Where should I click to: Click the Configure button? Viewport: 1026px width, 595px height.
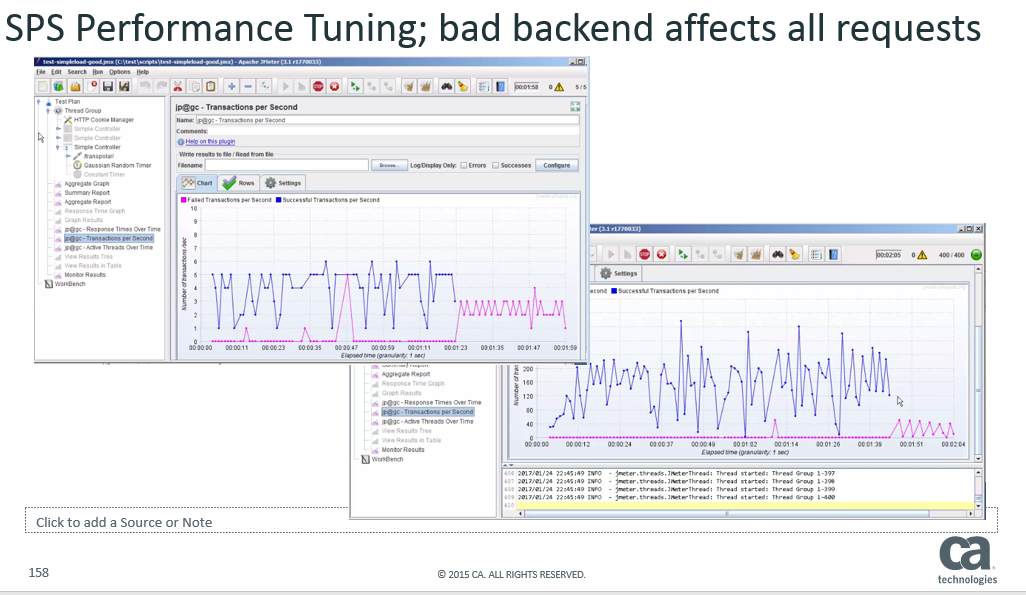pos(556,165)
